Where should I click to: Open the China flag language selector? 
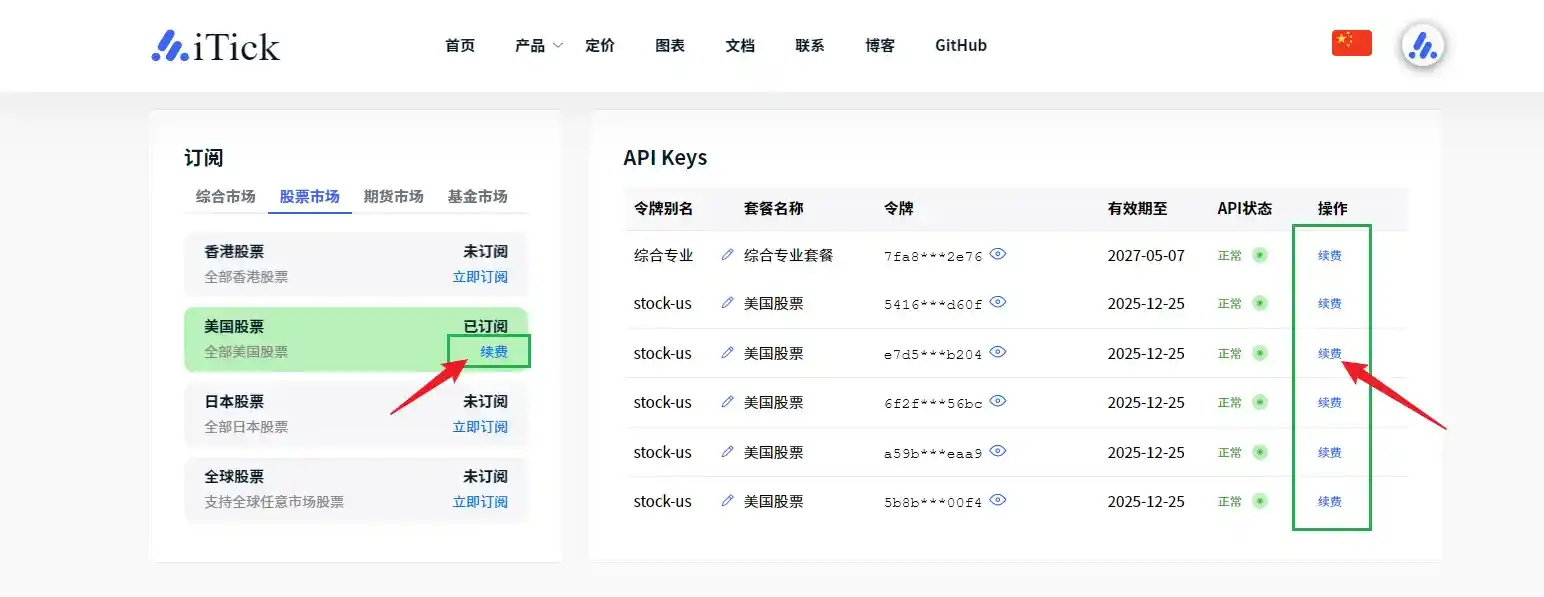coord(1351,43)
